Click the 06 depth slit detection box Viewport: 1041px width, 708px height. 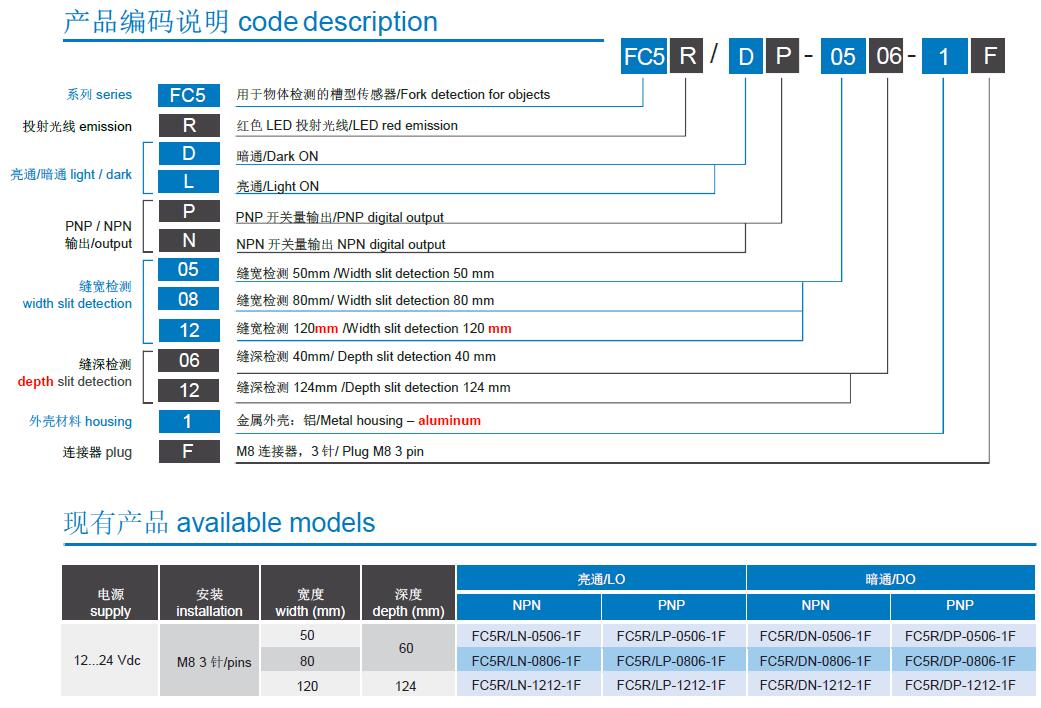click(188, 360)
